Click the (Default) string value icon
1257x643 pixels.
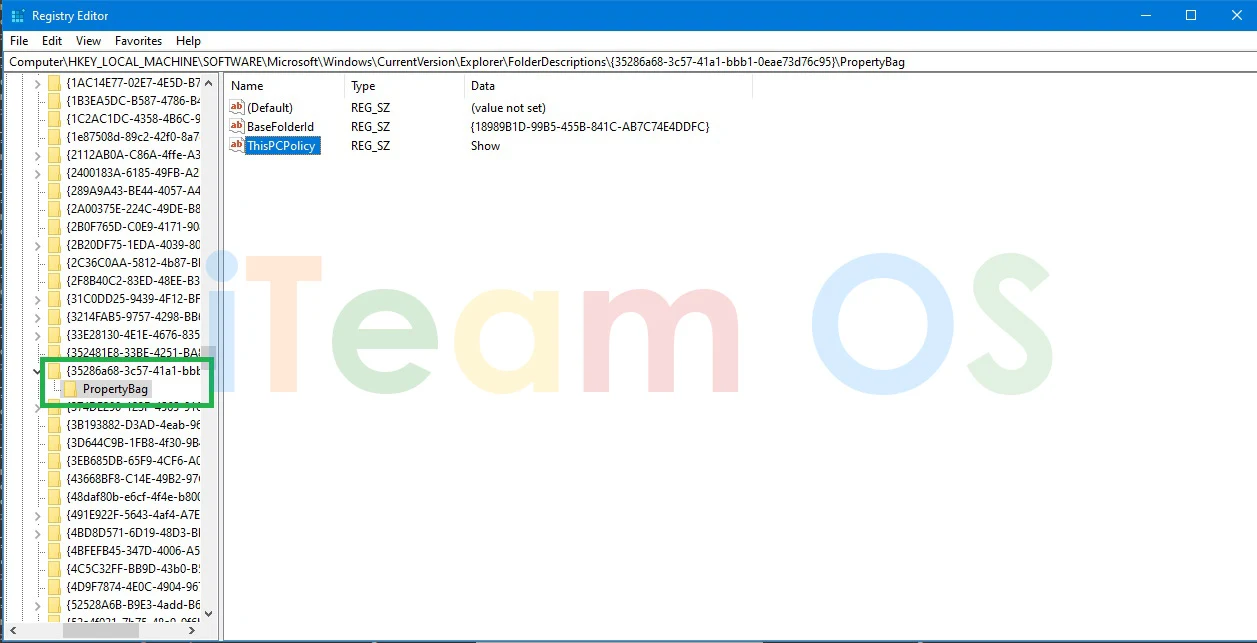237,107
